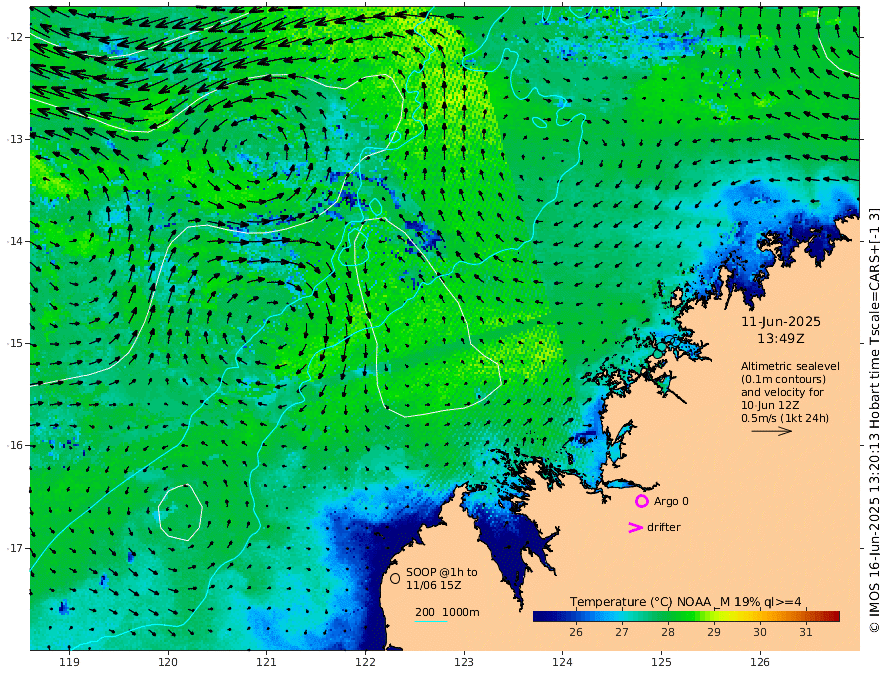Click the 'Altimetric sealevel' legend text

790,366
